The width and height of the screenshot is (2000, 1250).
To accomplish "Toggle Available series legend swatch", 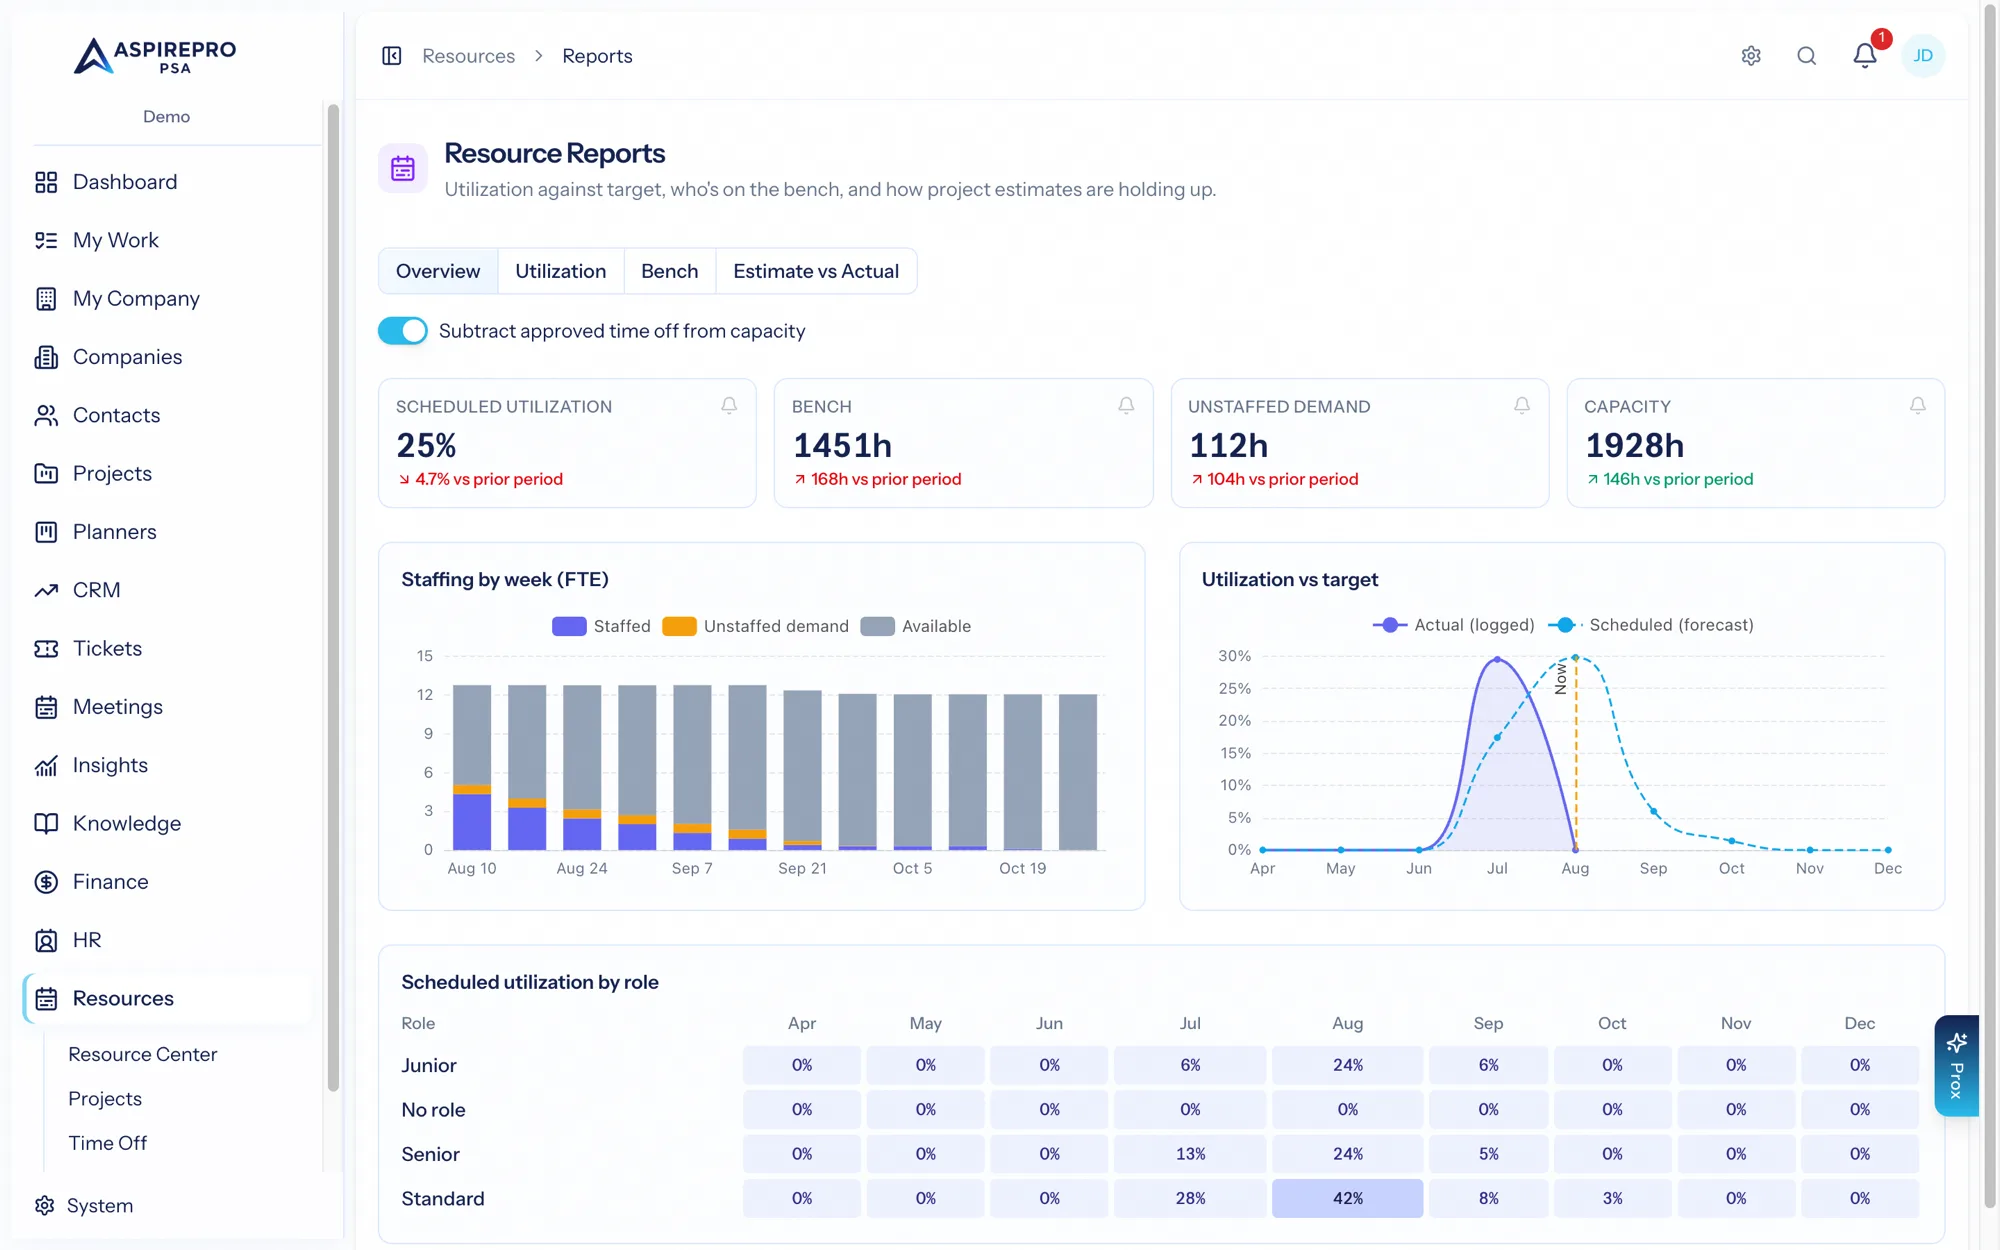I will [x=878, y=626].
